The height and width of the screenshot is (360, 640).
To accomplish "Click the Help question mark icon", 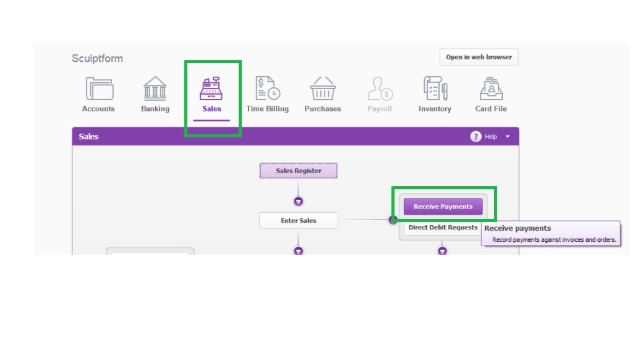I will [x=476, y=137].
